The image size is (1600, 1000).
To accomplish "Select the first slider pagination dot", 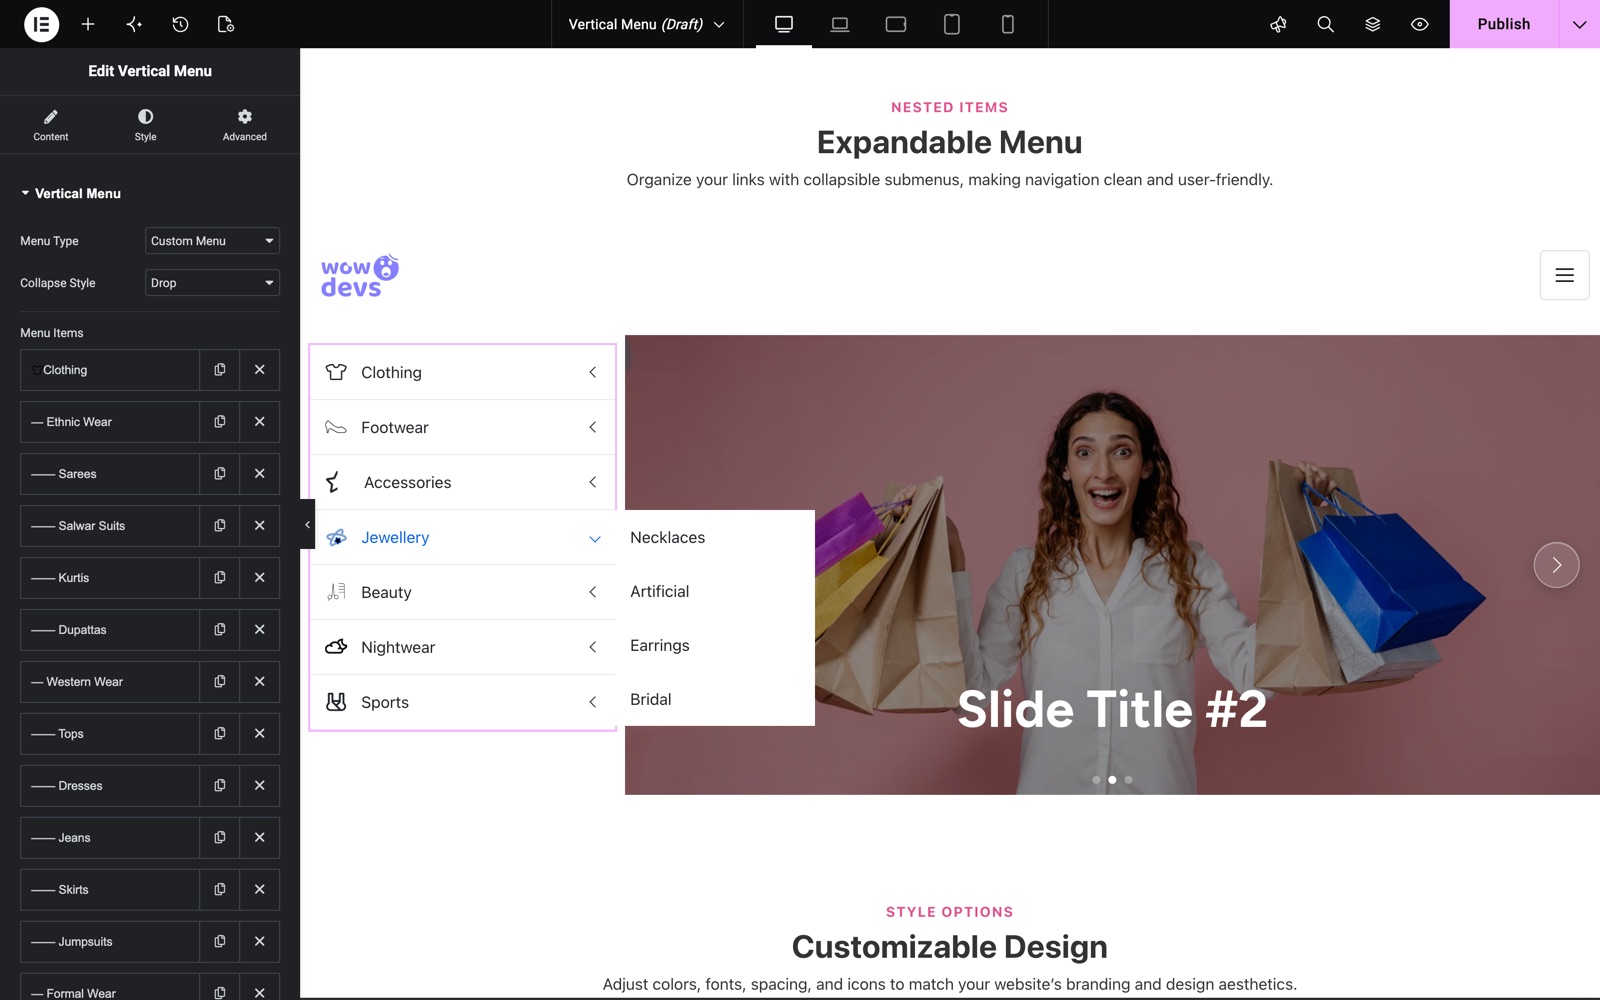I will [1096, 780].
